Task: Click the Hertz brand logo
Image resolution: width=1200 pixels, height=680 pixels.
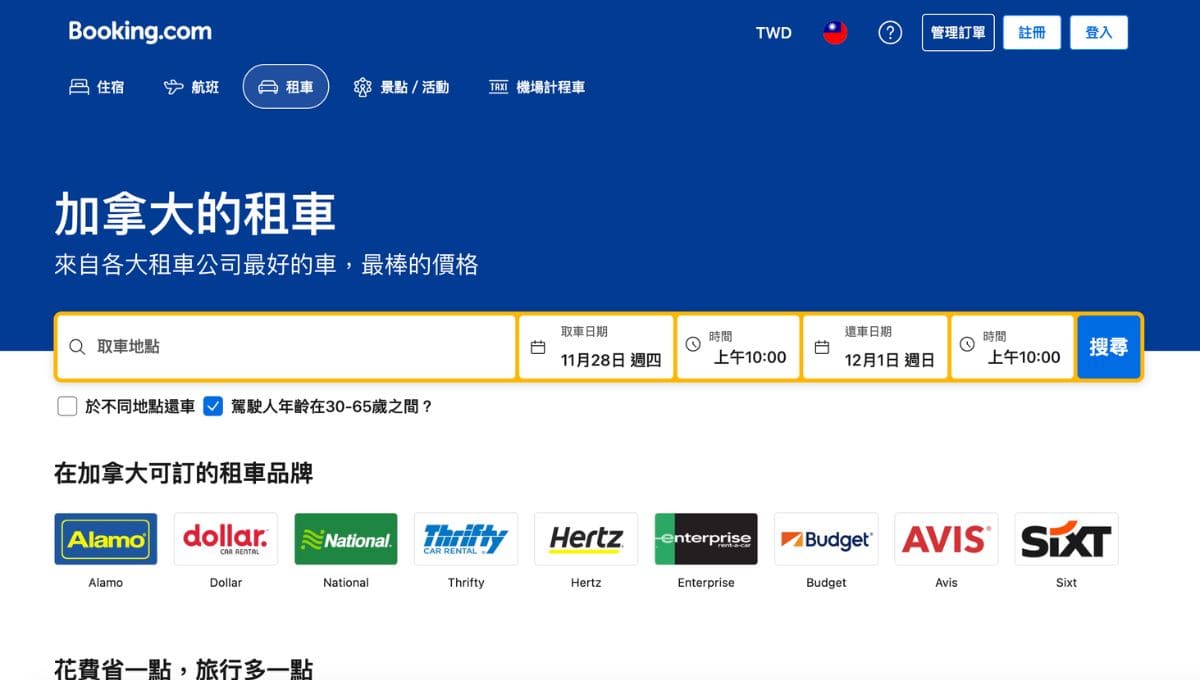Action: (586, 539)
